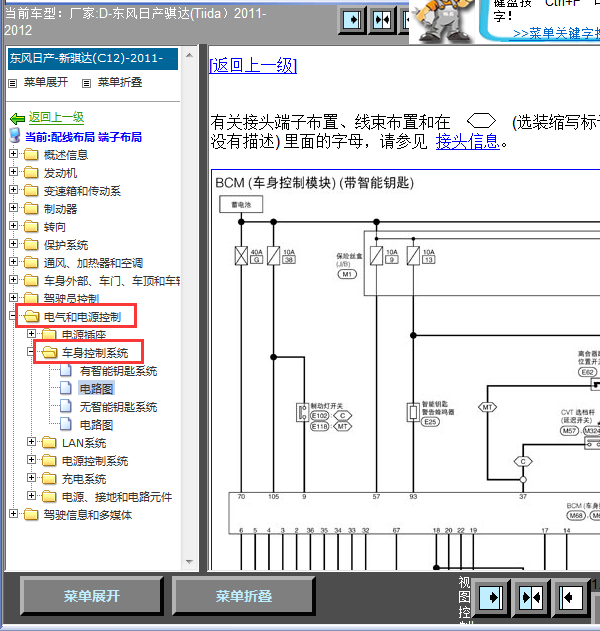Expand the 变速箱和传动系 tree node

point(13,190)
